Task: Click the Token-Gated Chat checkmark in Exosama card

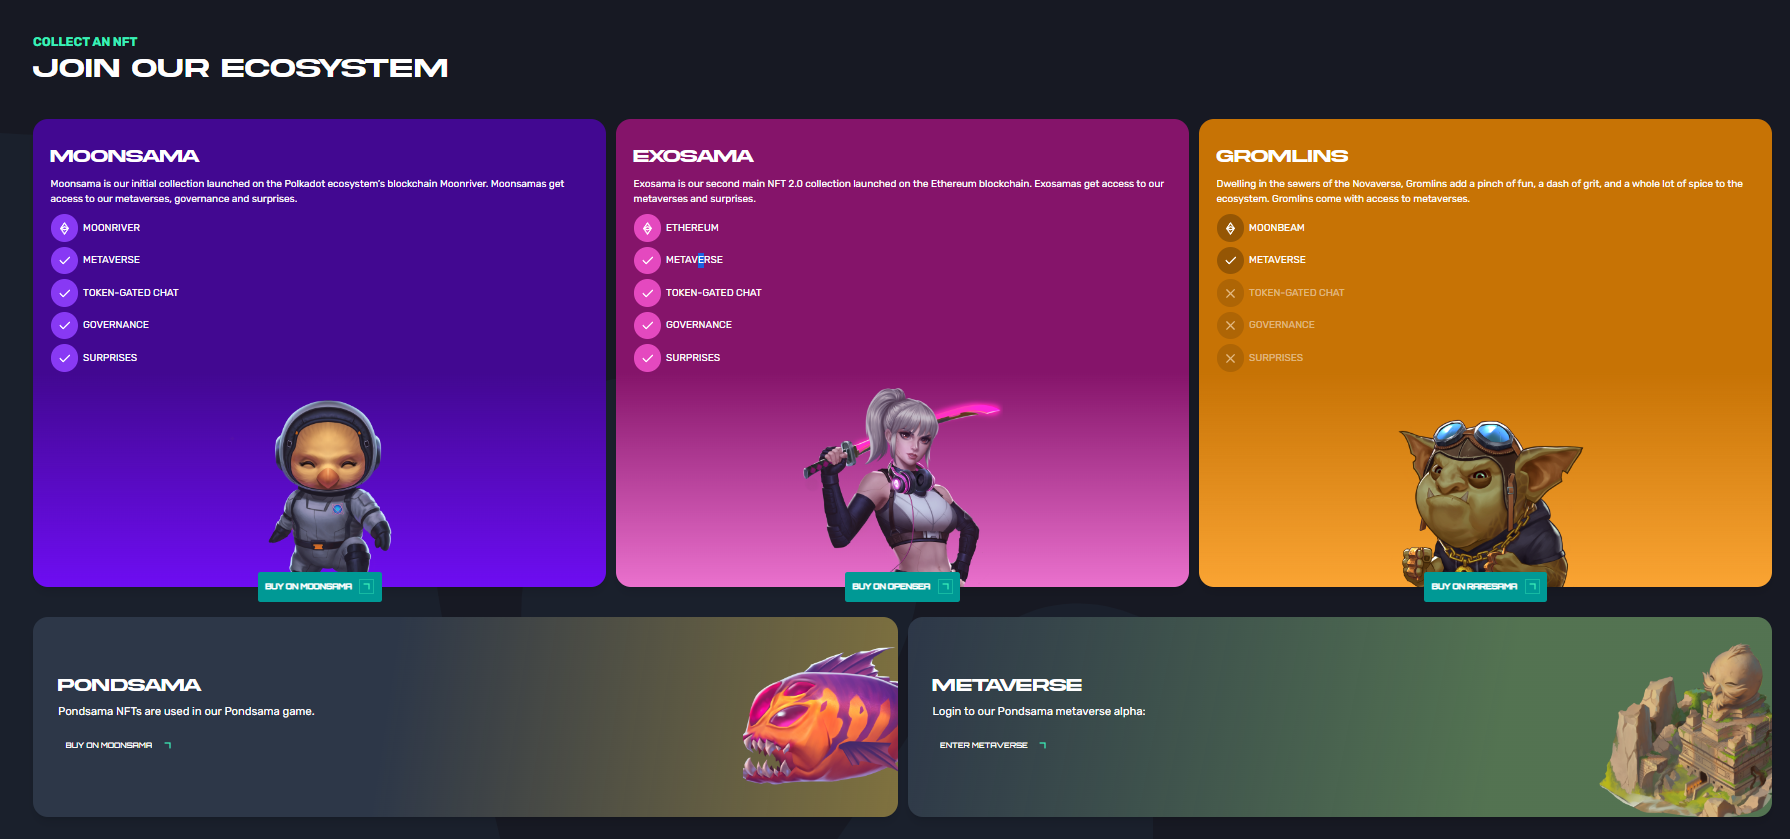Action: point(647,293)
